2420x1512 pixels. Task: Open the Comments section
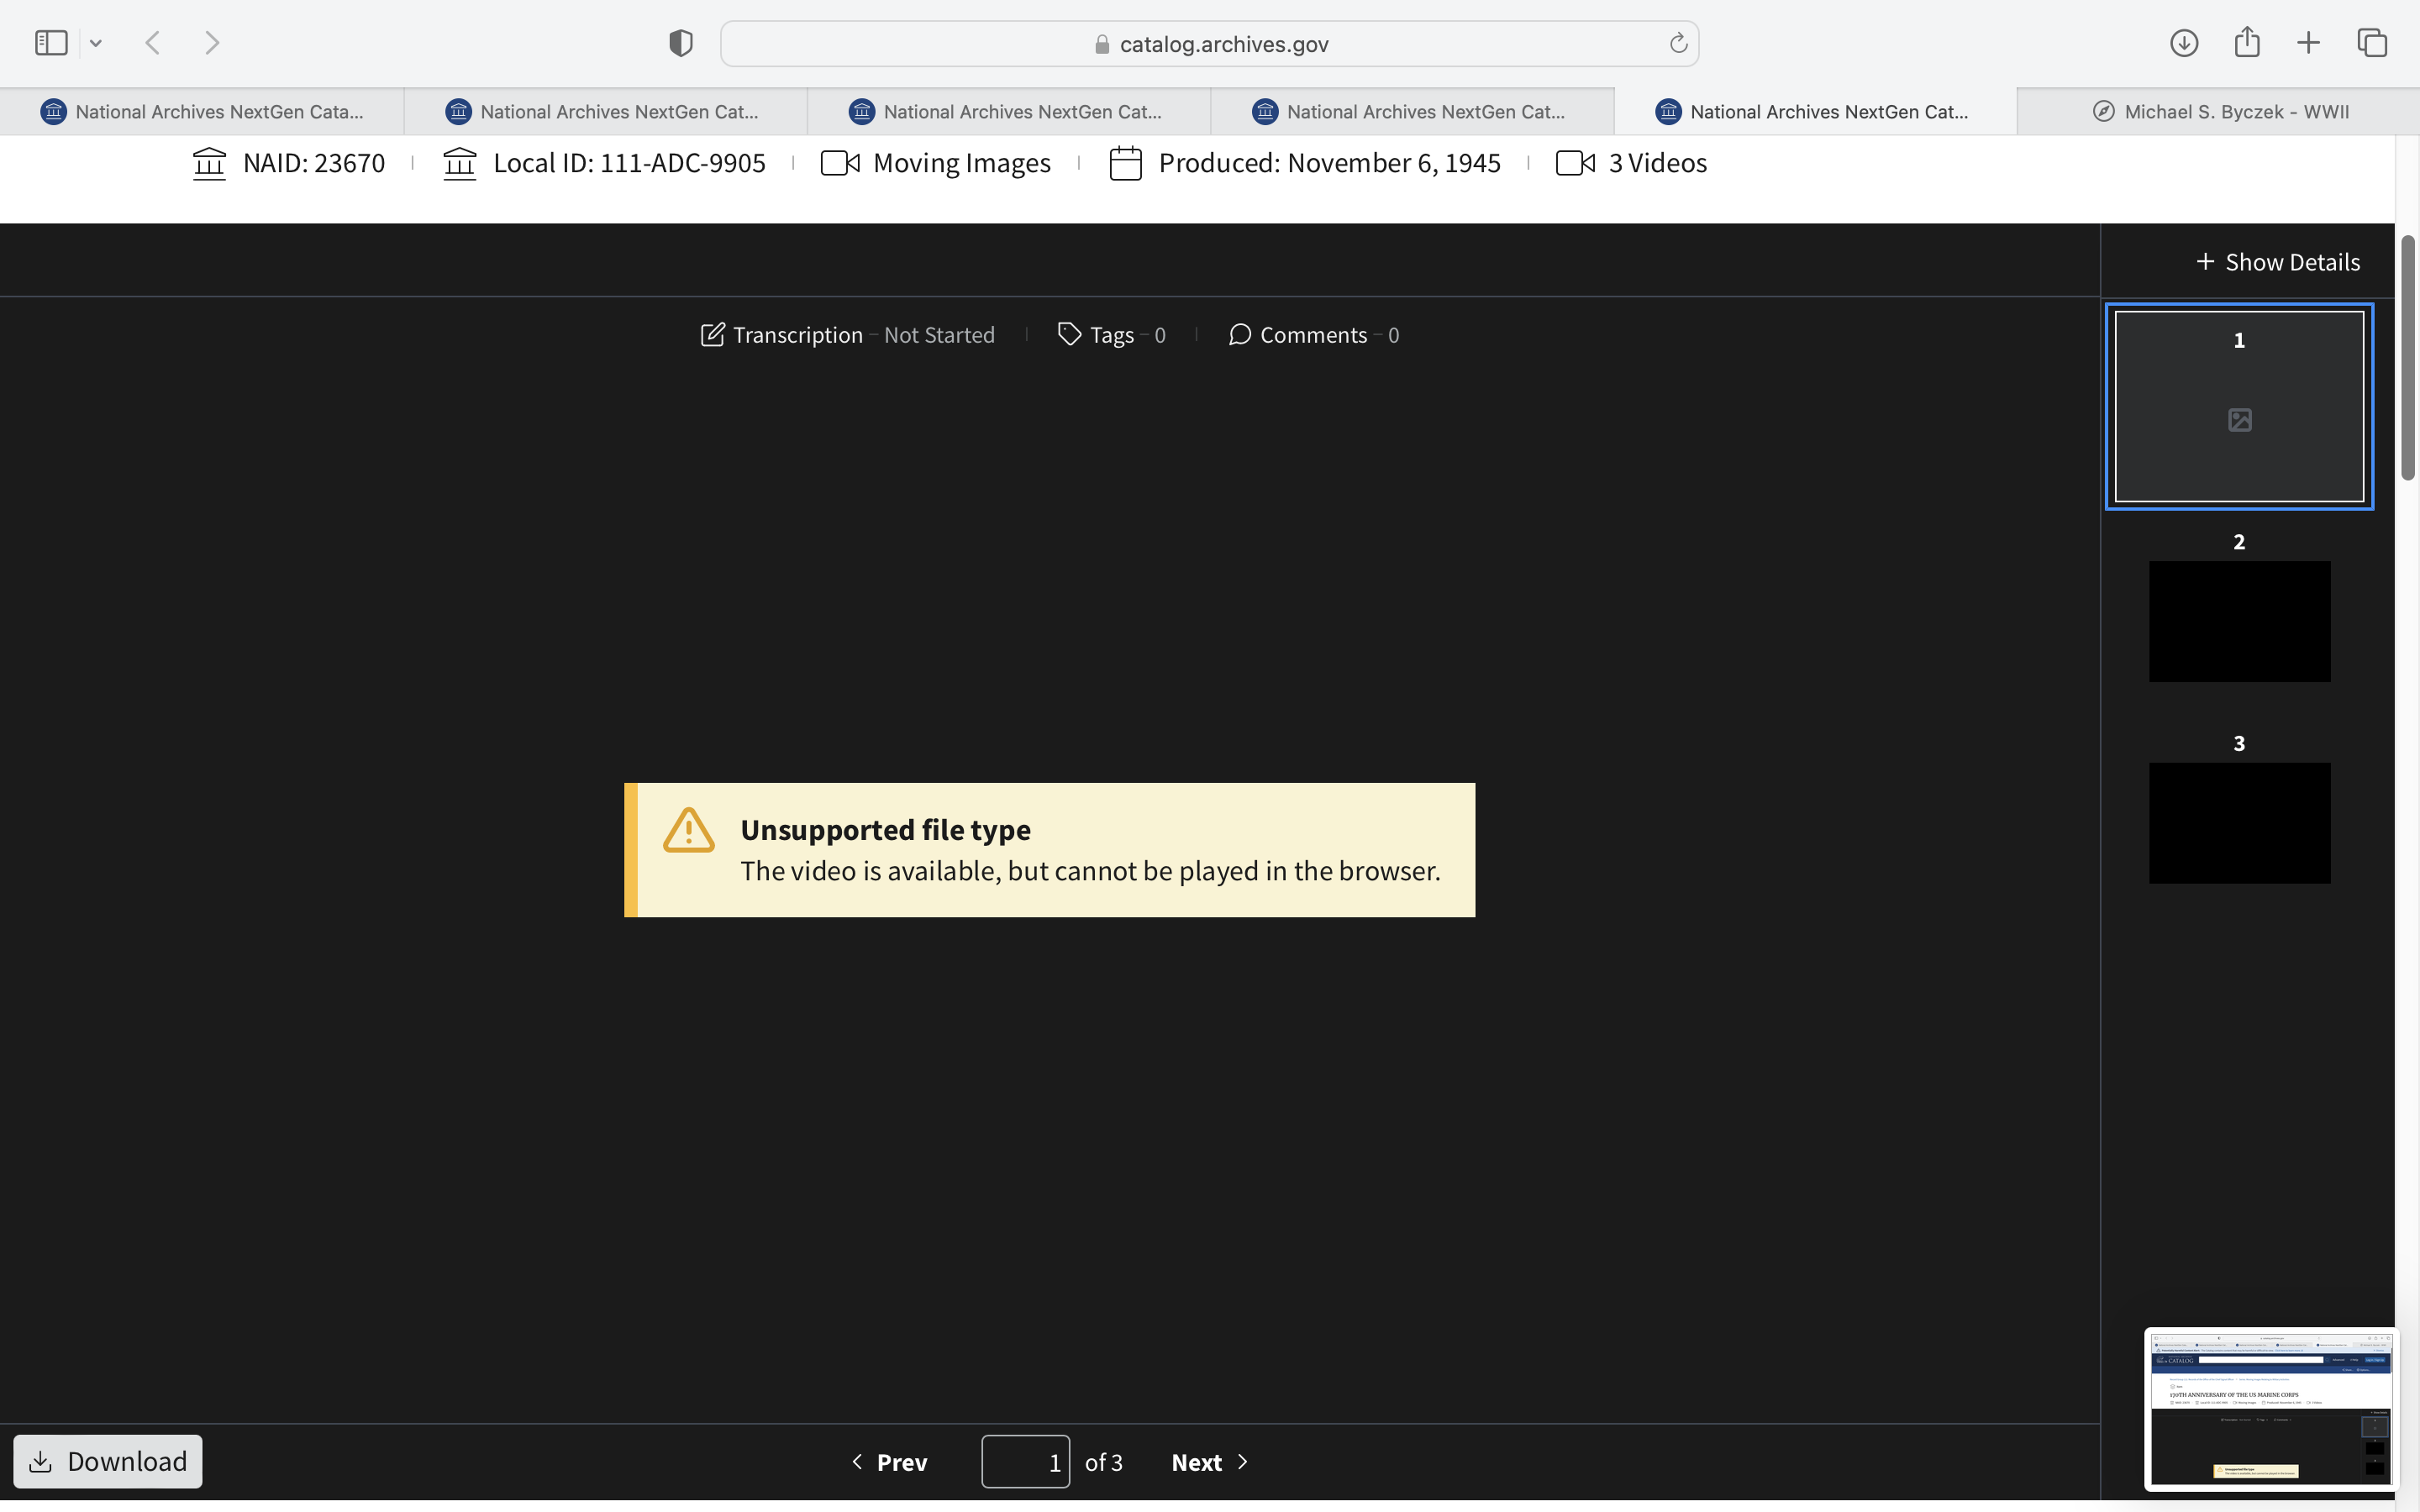[x=1313, y=335]
